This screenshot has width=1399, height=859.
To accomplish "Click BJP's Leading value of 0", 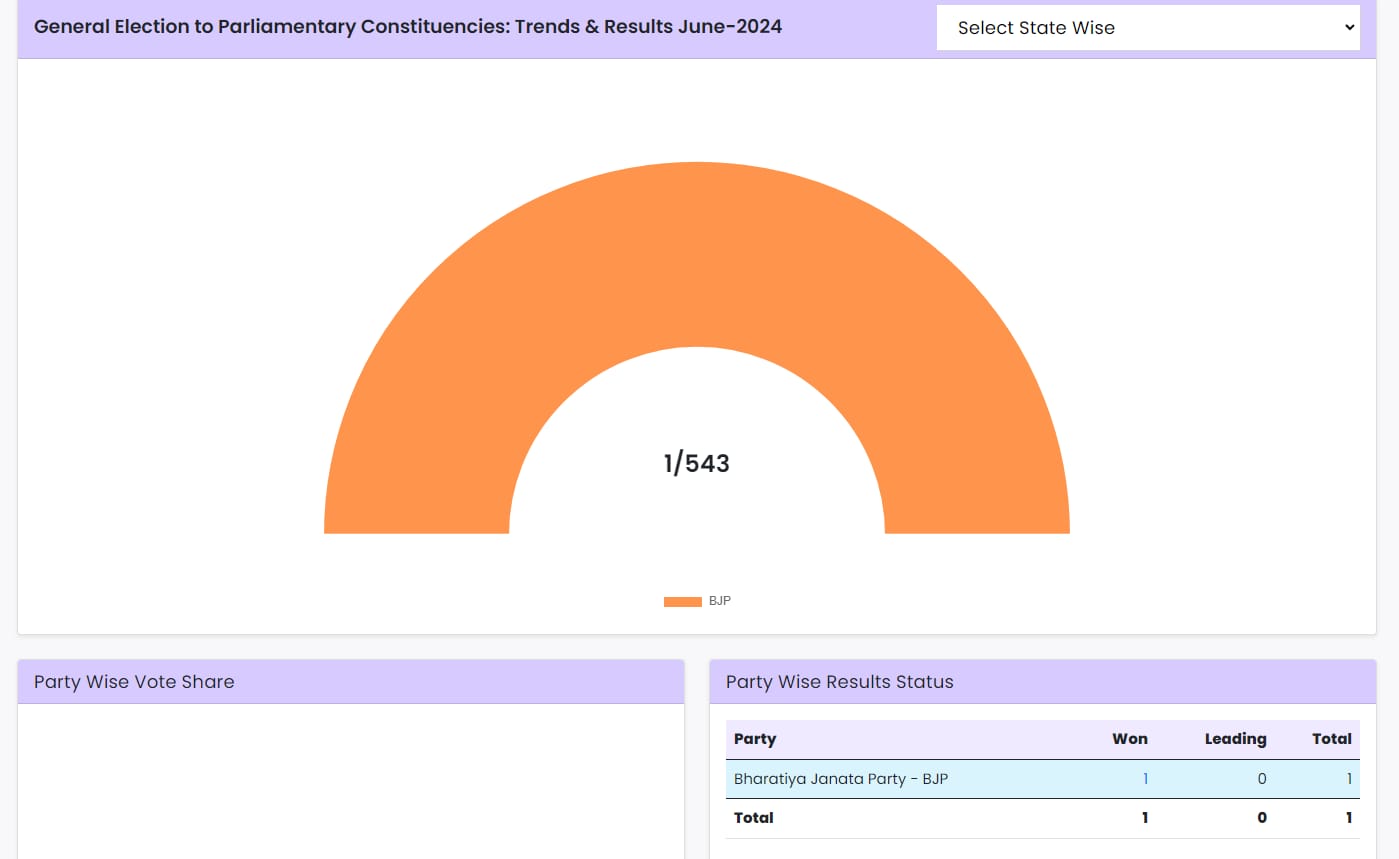I will pyautogui.click(x=1262, y=779).
